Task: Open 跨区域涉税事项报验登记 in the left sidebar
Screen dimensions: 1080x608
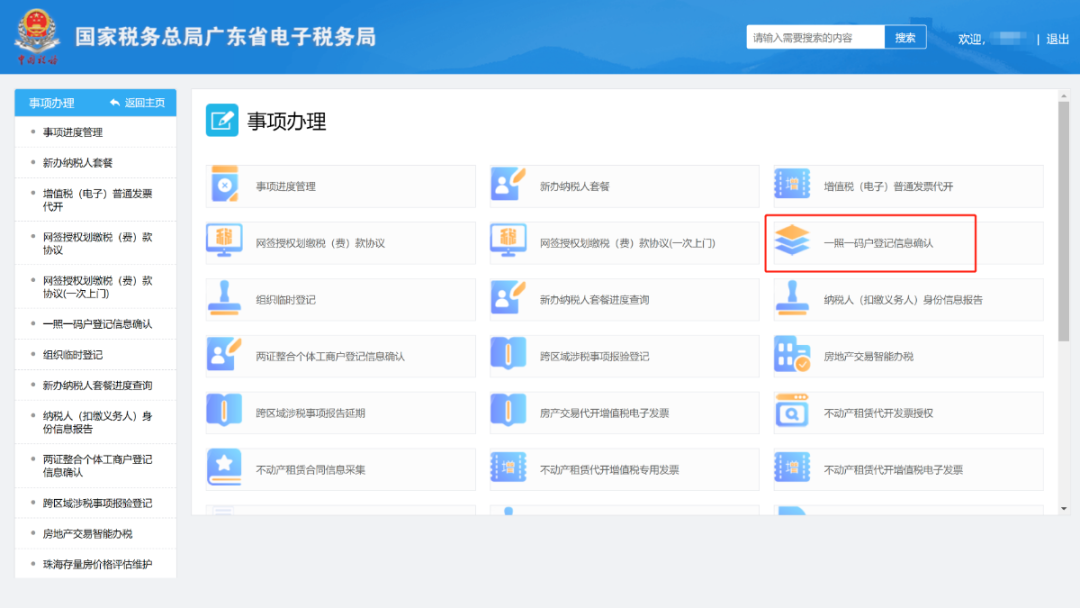Action: click(97, 503)
